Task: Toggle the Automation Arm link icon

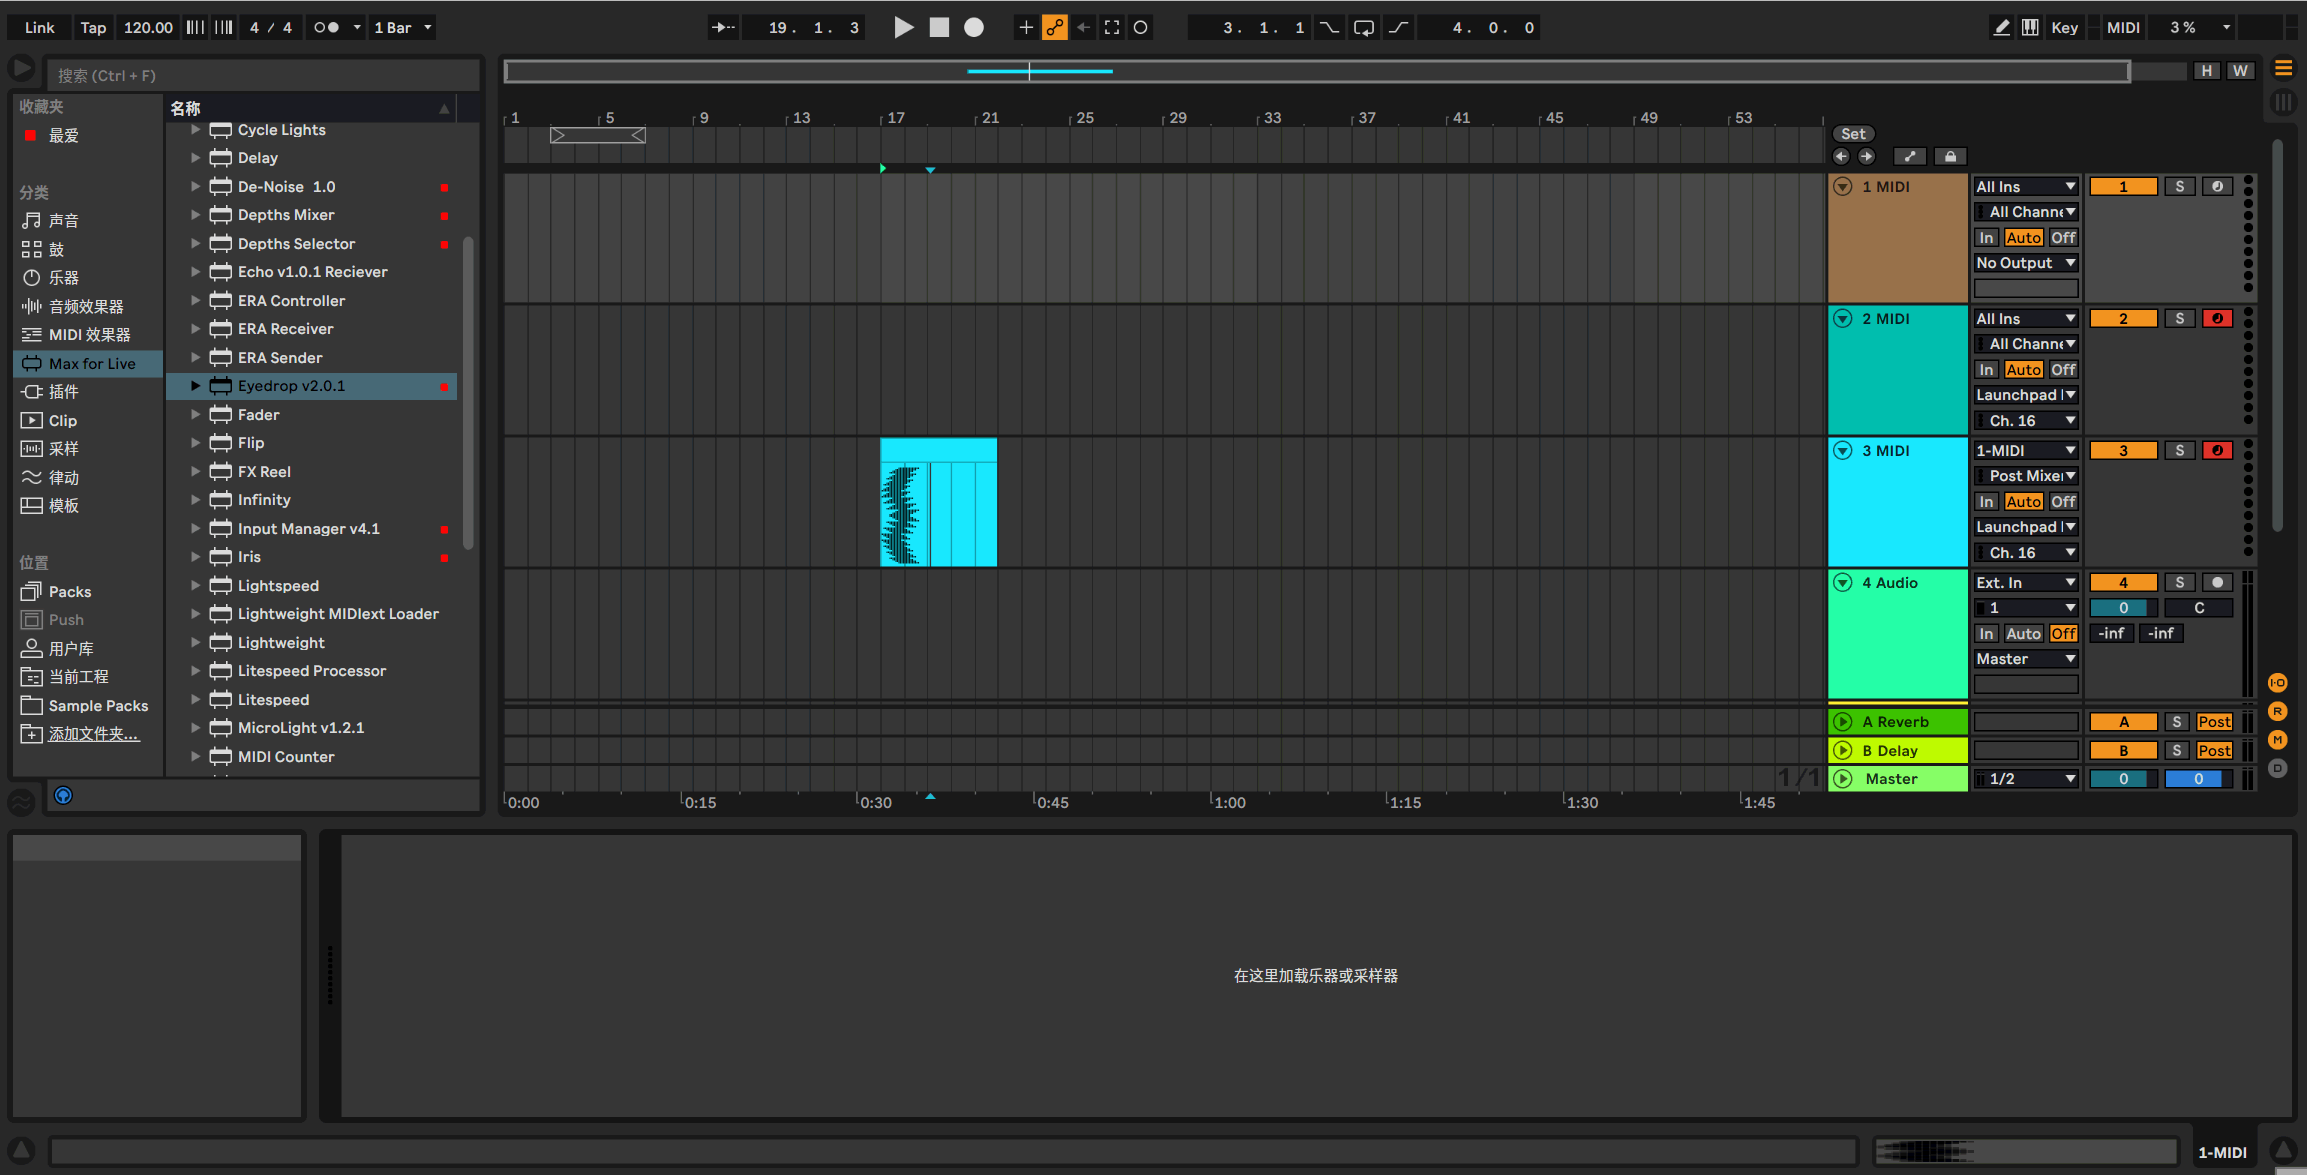Action: (x=1054, y=27)
